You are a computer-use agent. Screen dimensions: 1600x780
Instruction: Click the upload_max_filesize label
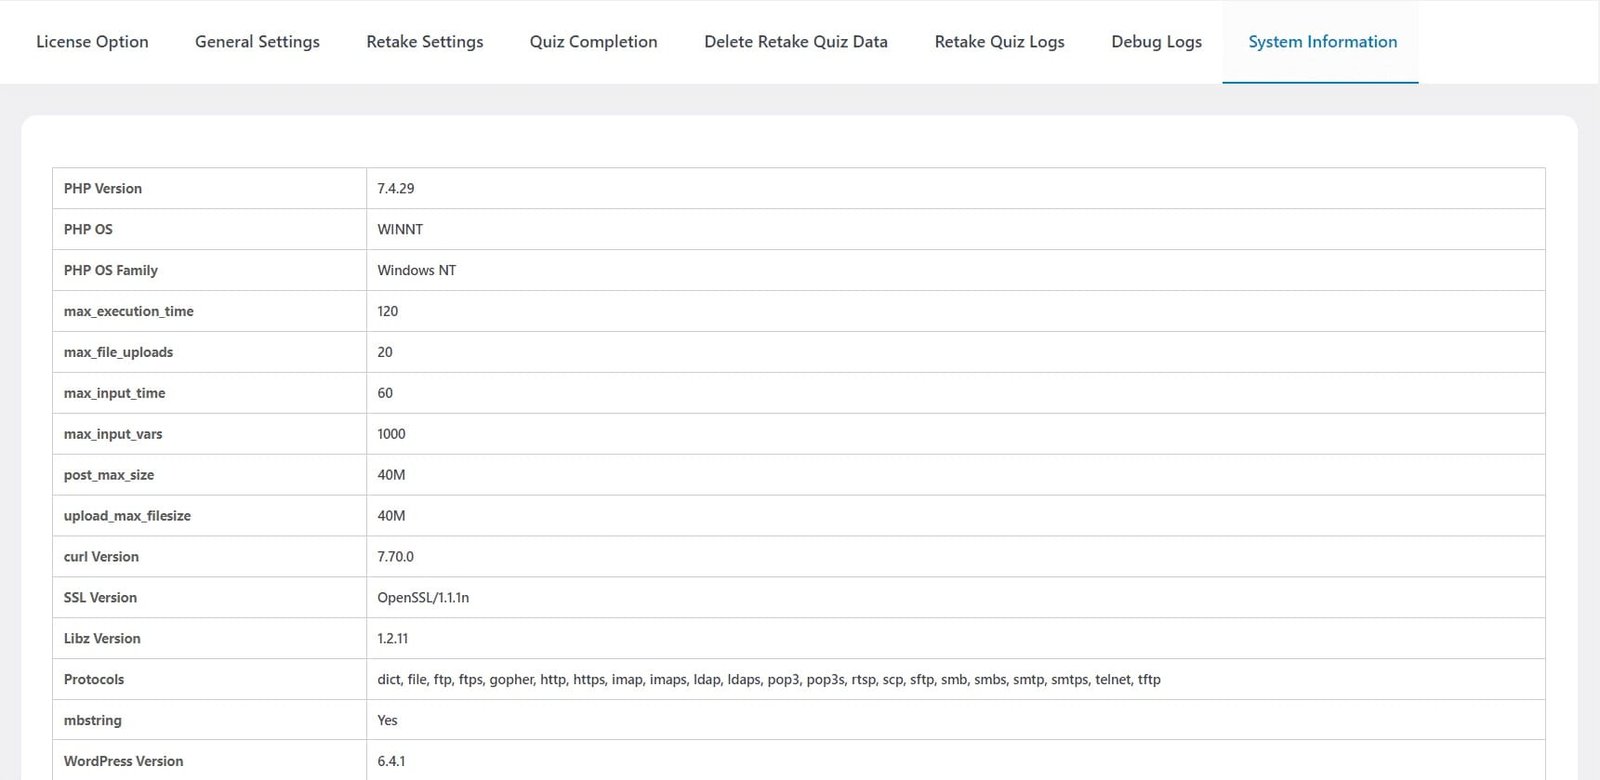(127, 516)
